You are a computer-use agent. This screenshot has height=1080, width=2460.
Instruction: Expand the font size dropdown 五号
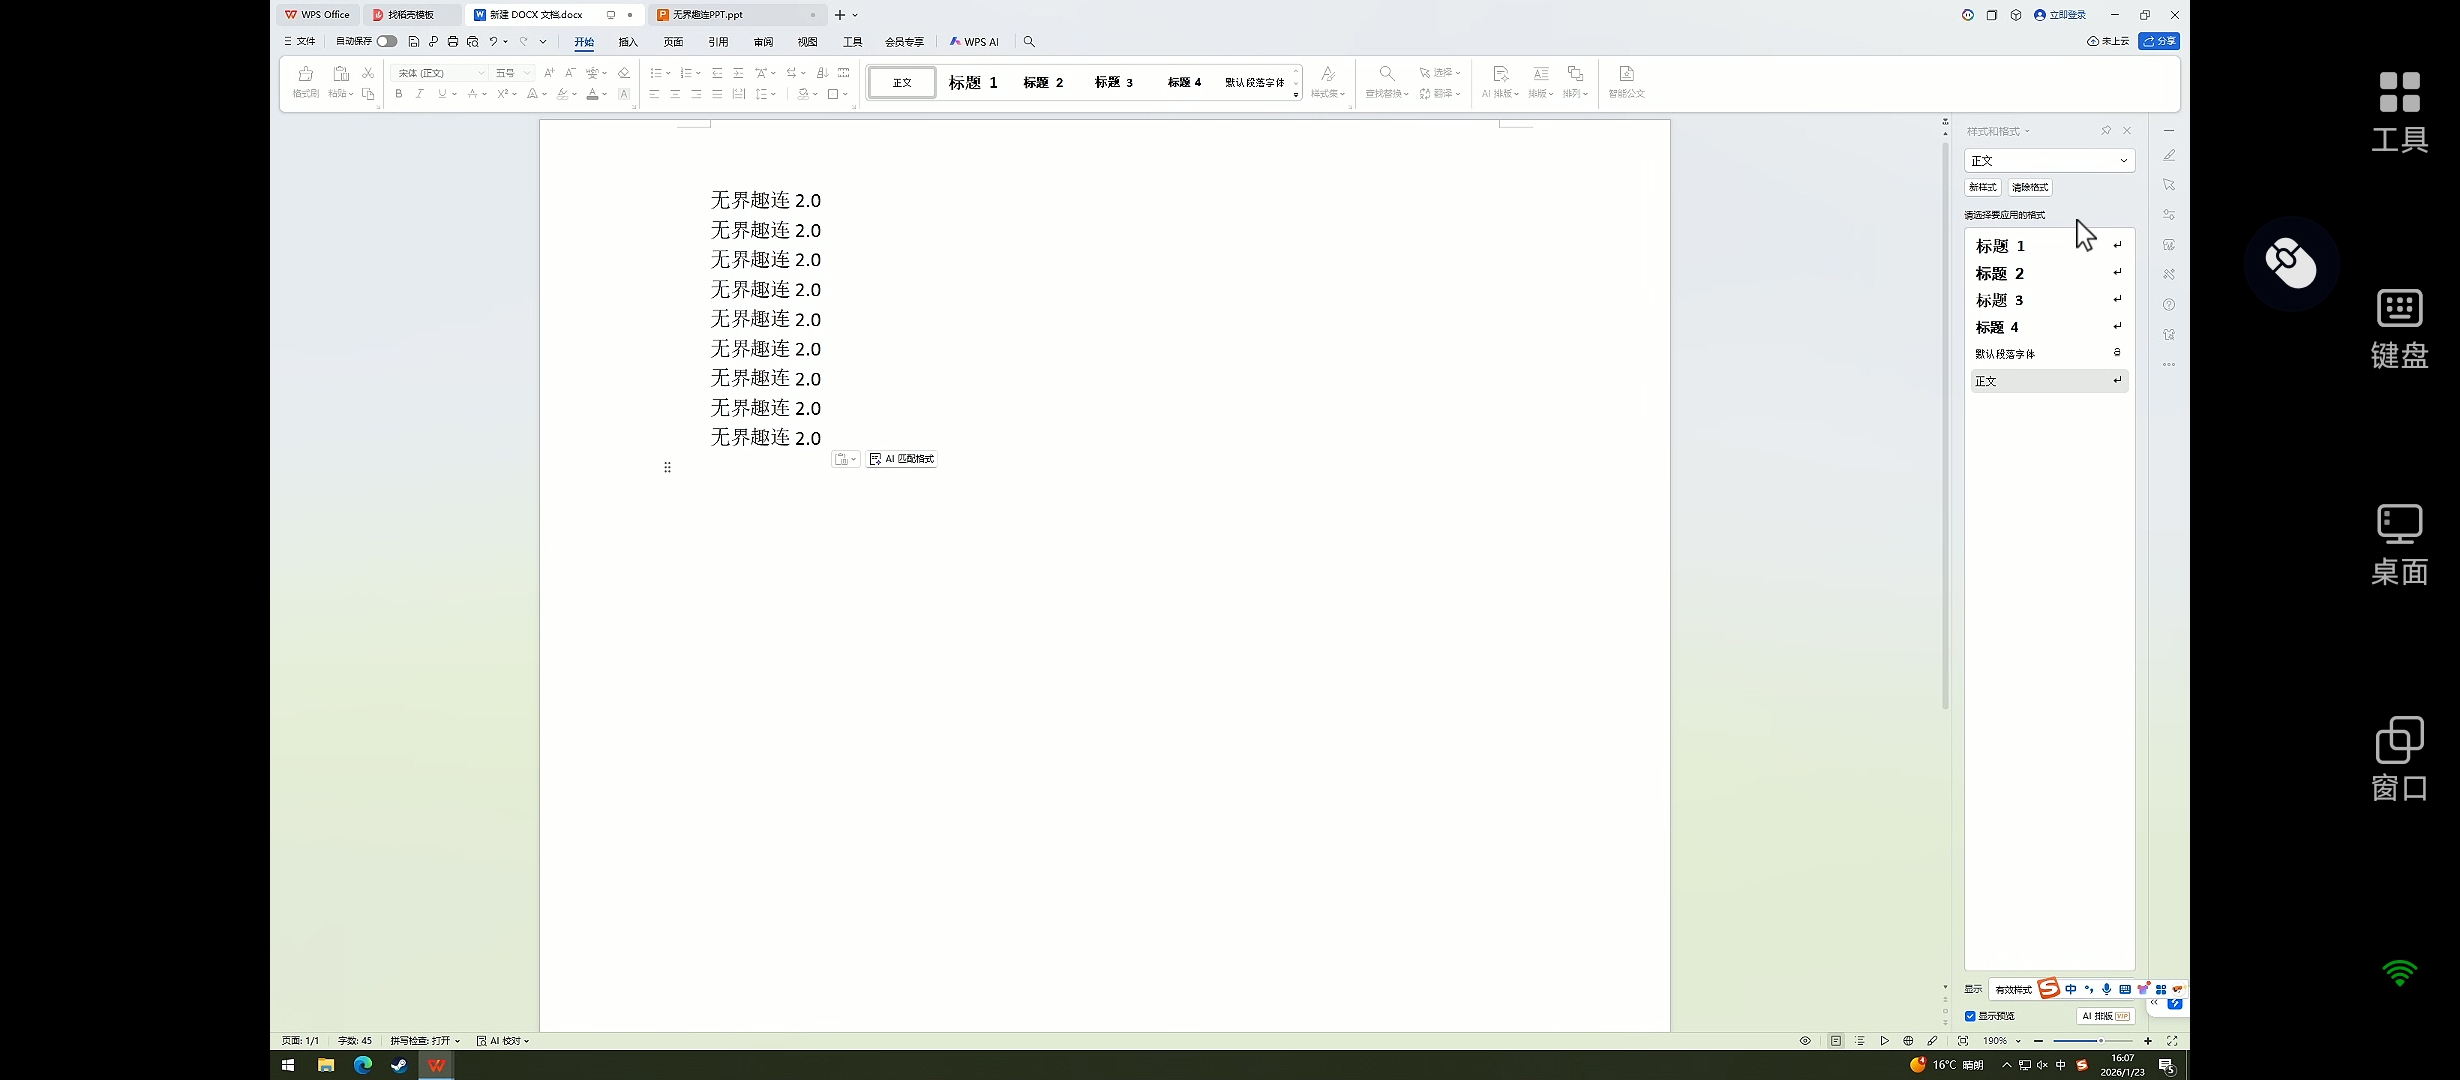tap(527, 73)
